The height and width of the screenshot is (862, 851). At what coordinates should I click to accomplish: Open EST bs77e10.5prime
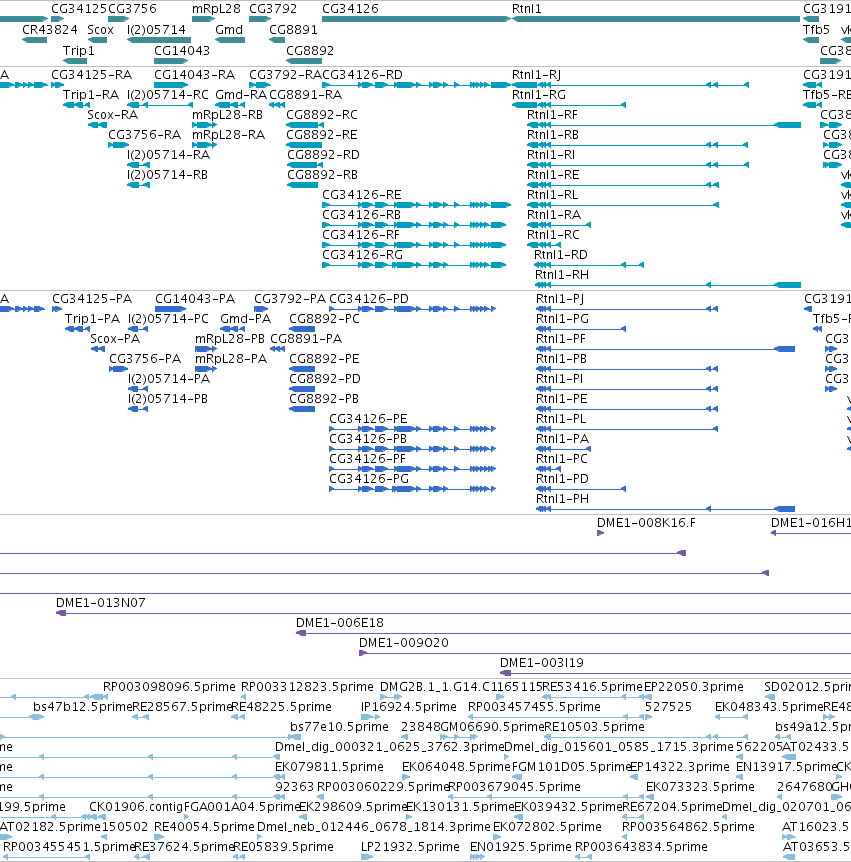[339, 727]
